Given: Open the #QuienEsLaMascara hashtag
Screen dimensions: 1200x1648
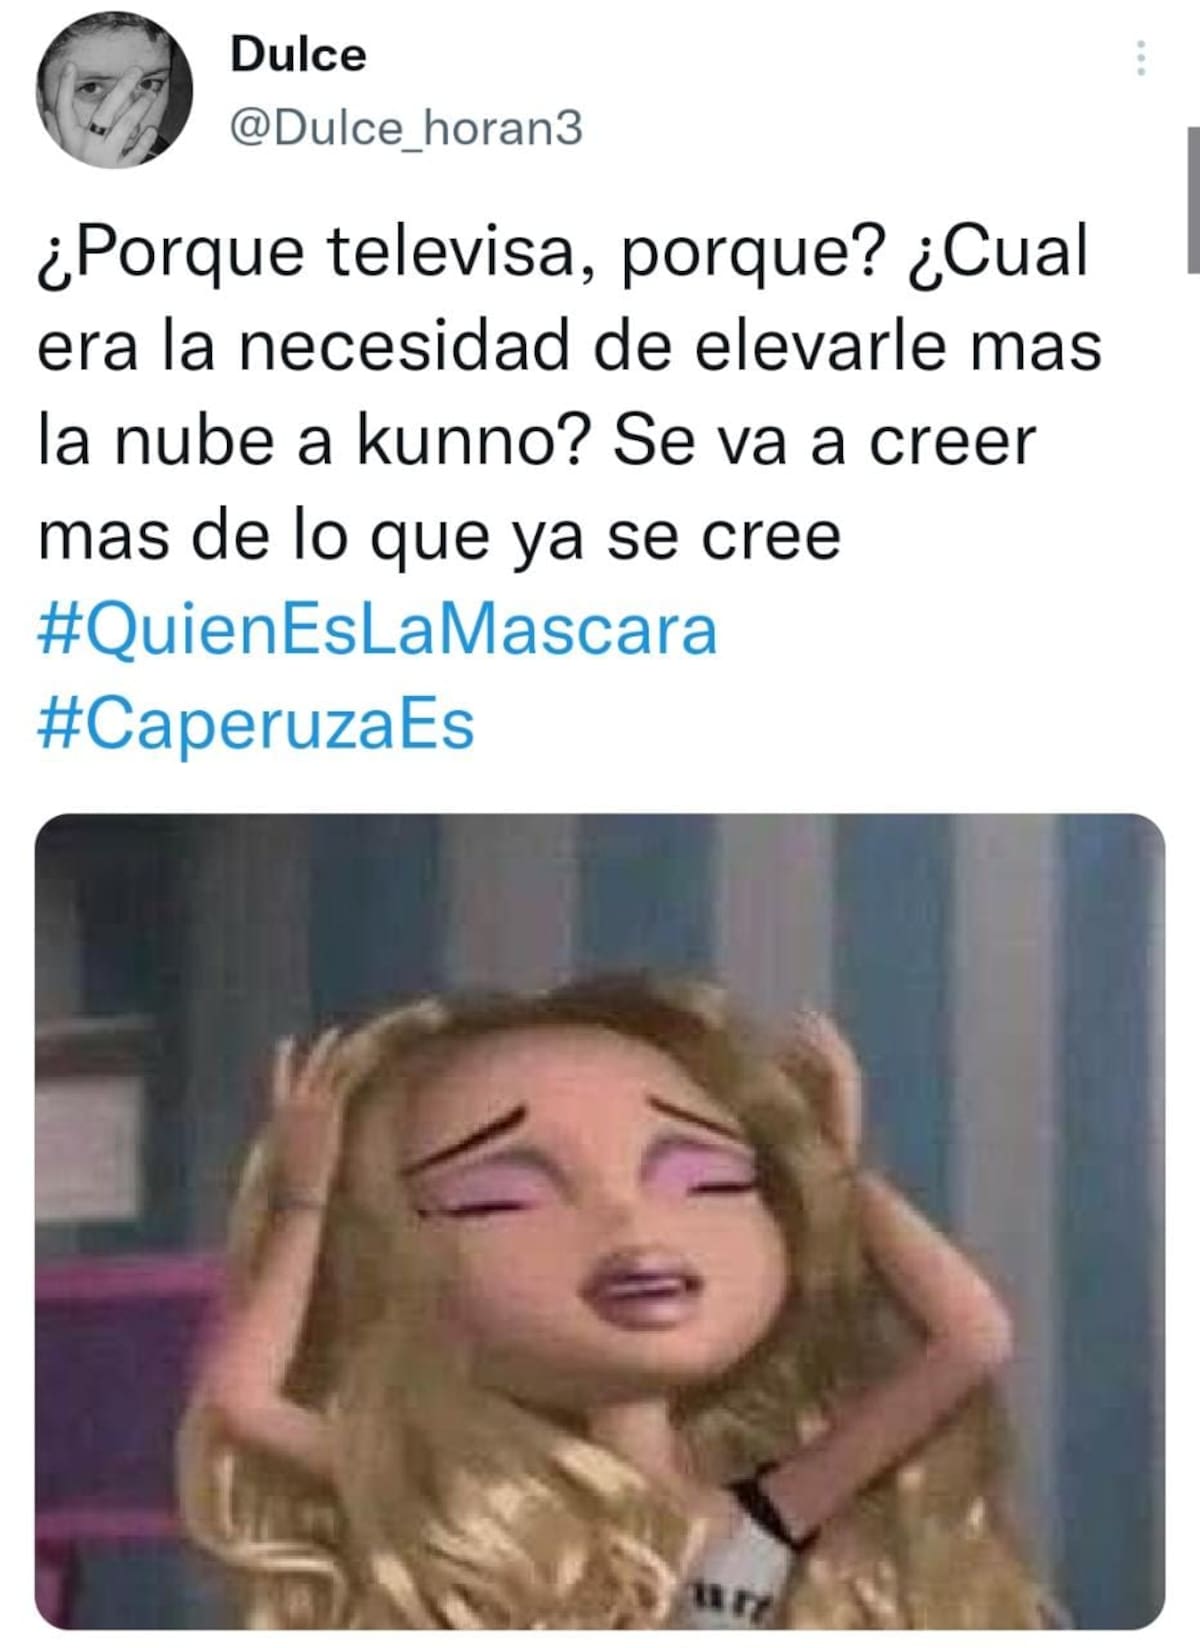Looking at the screenshot, I should coord(378,630).
